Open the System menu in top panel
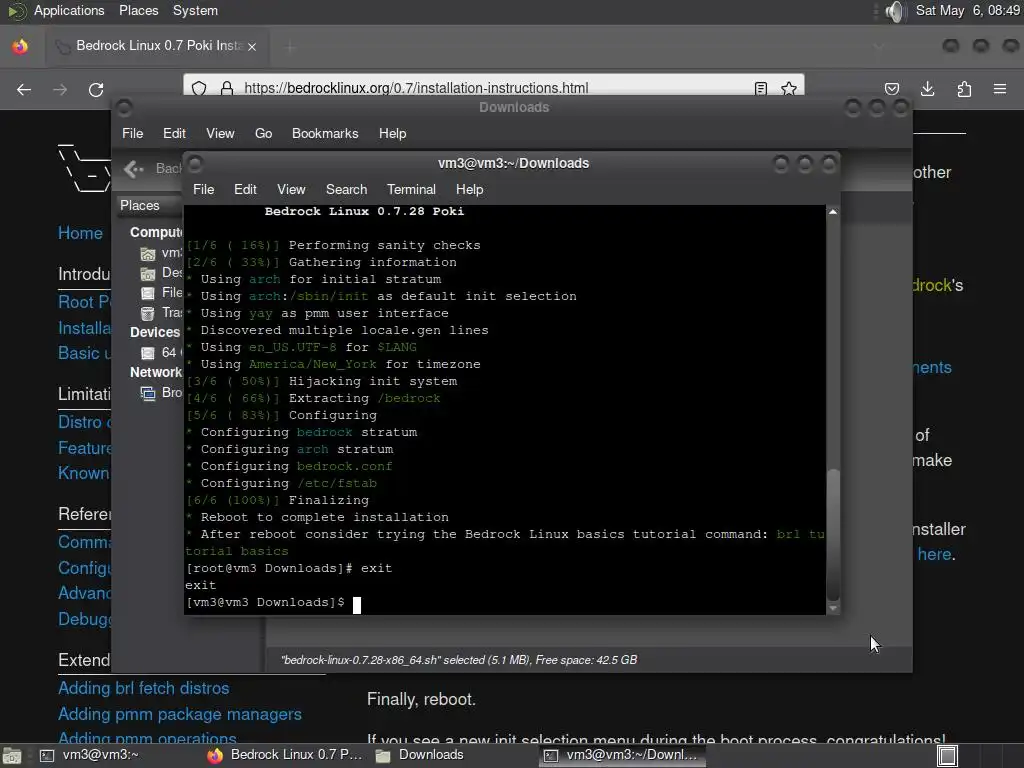 (195, 10)
